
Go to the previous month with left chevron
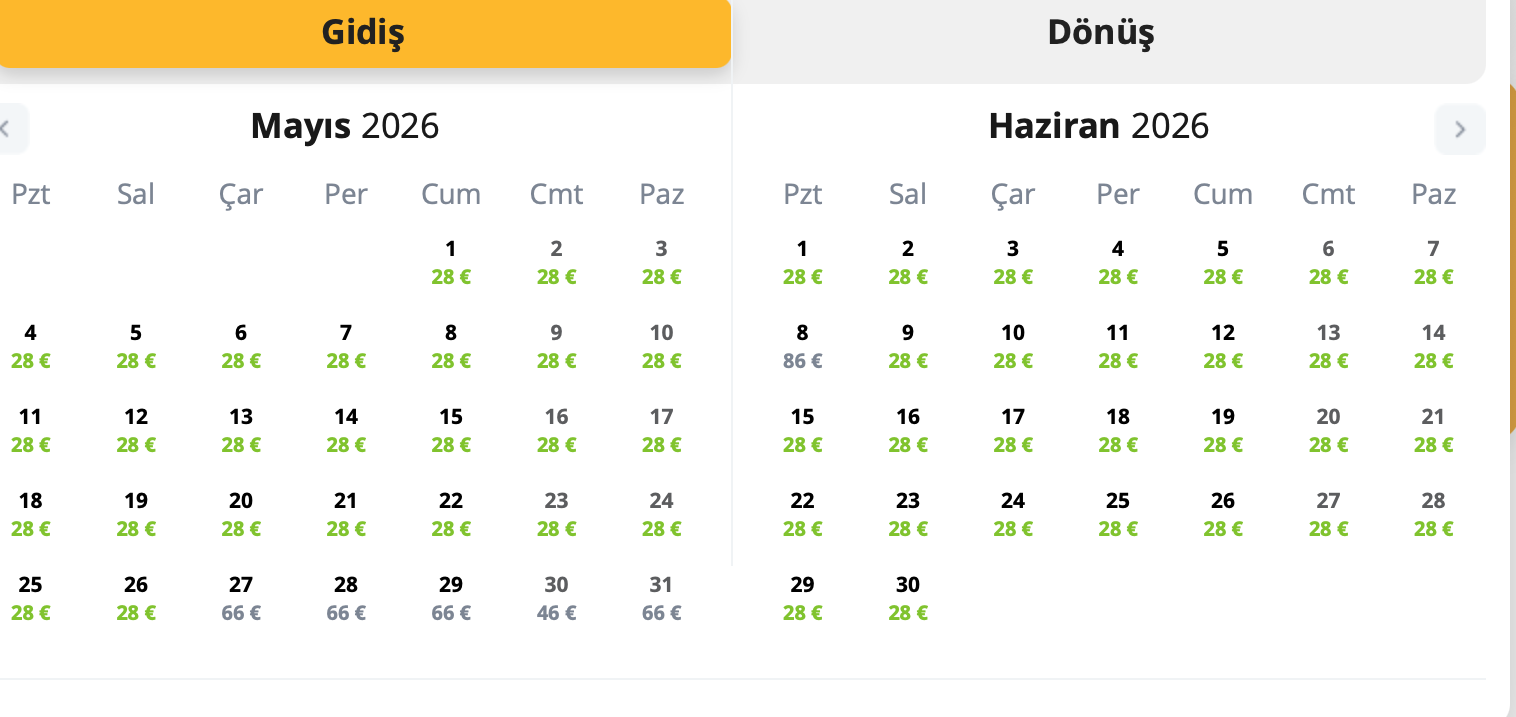point(8,129)
